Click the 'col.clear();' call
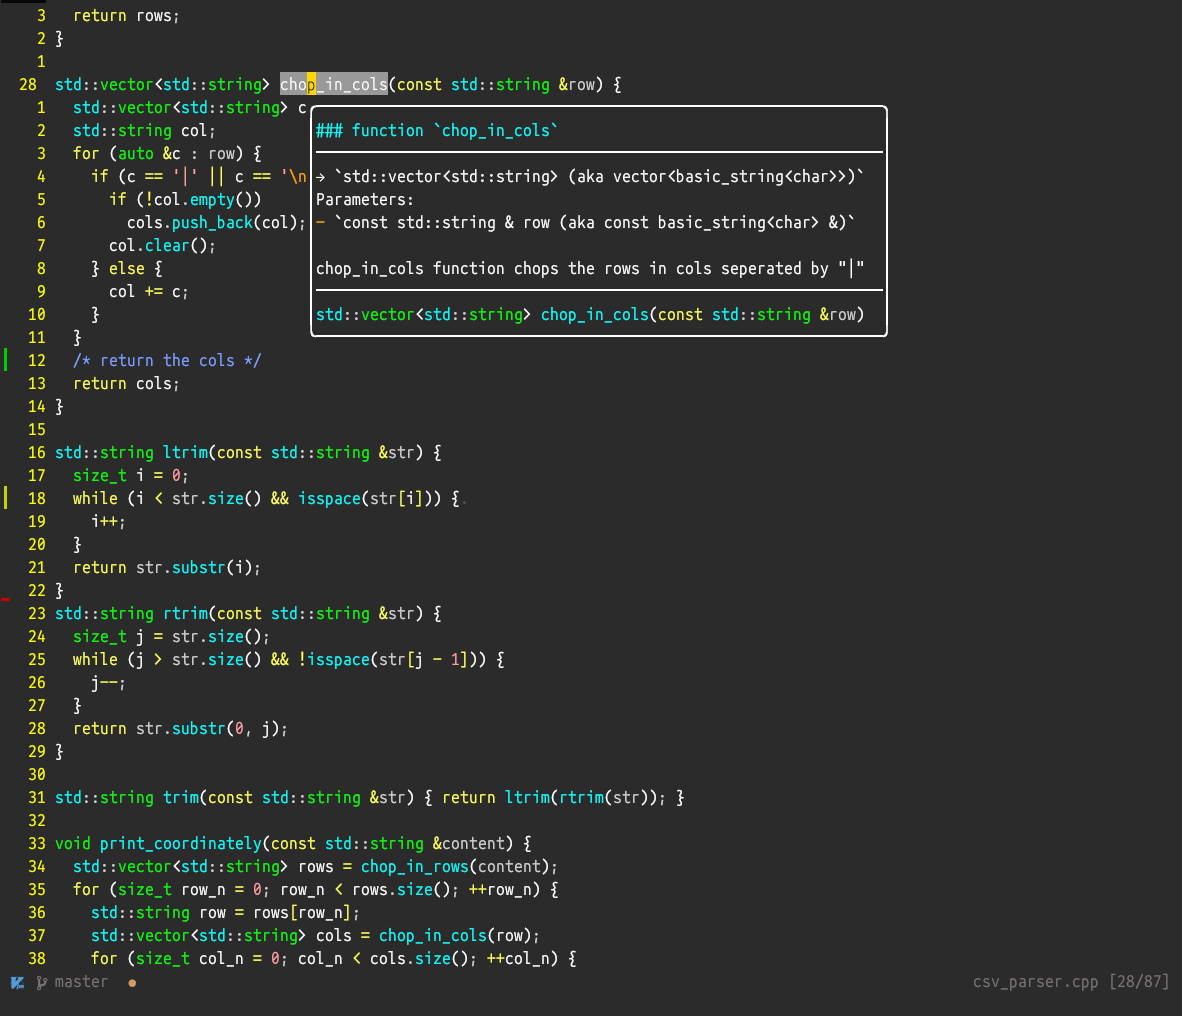This screenshot has width=1182, height=1016. (x=162, y=246)
